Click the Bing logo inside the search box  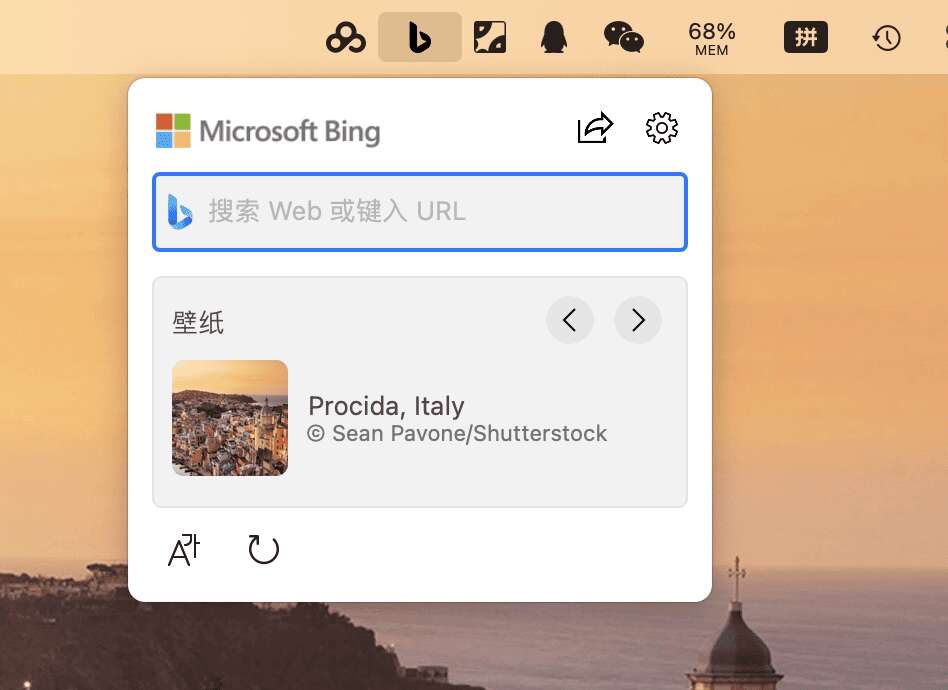click(x=180, y=211)
